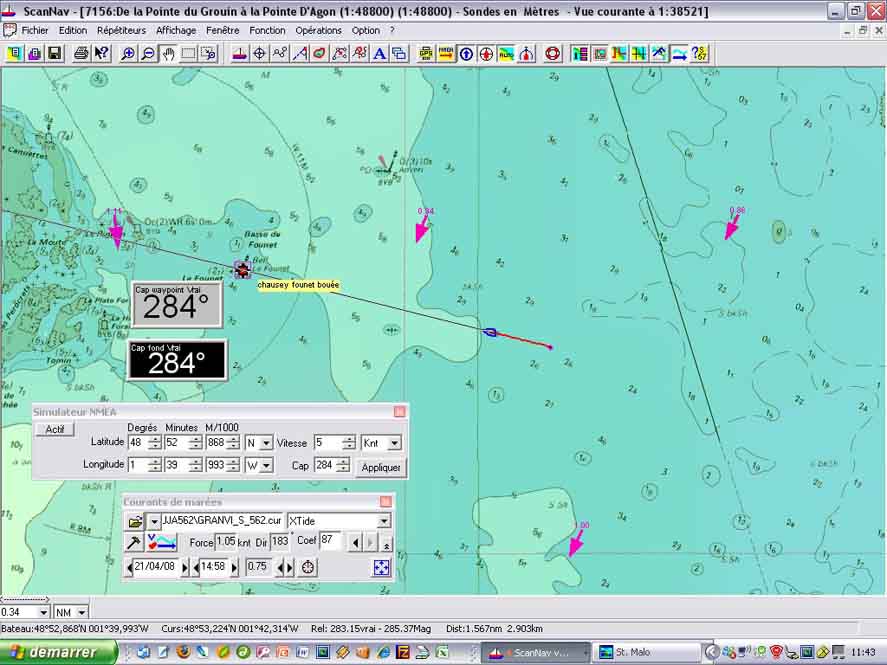887x665 pixels.
Task: Click the context help arrow-question icon
Action: coord(102,54)
